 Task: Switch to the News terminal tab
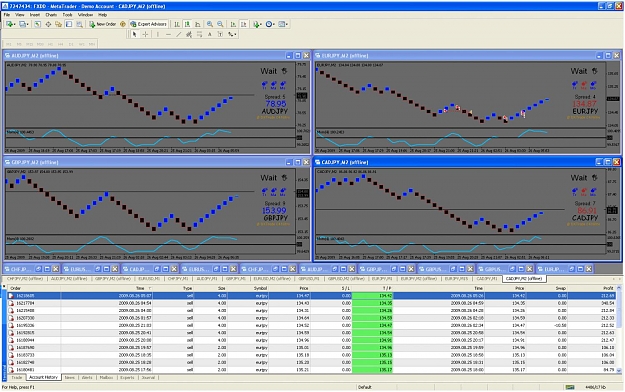(70, 377)
